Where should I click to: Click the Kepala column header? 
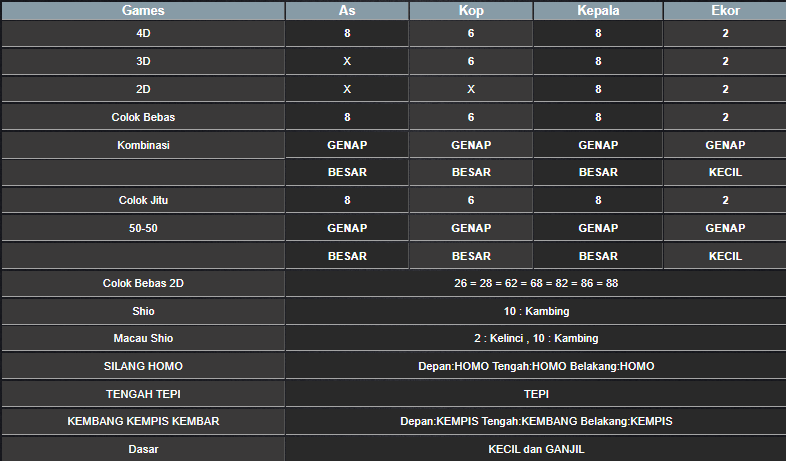[x=598, y=11]
